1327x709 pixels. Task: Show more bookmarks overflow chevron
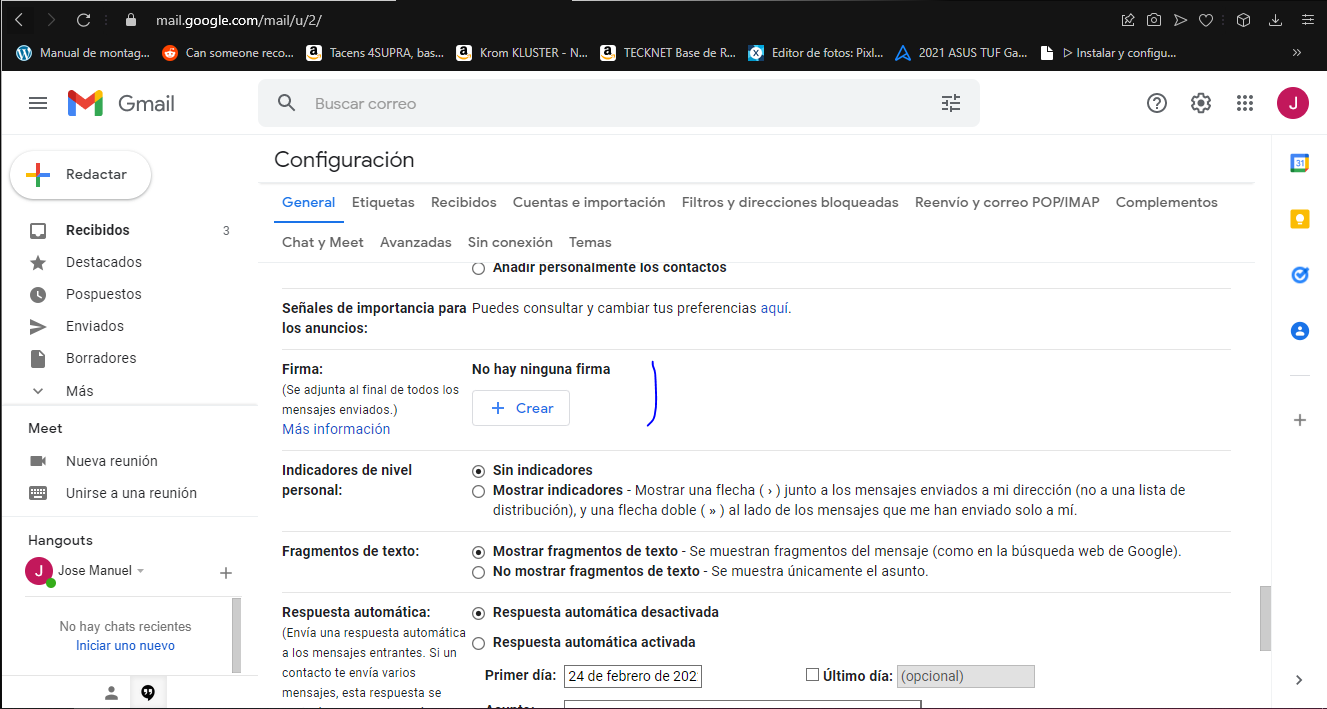(1297, 53)
